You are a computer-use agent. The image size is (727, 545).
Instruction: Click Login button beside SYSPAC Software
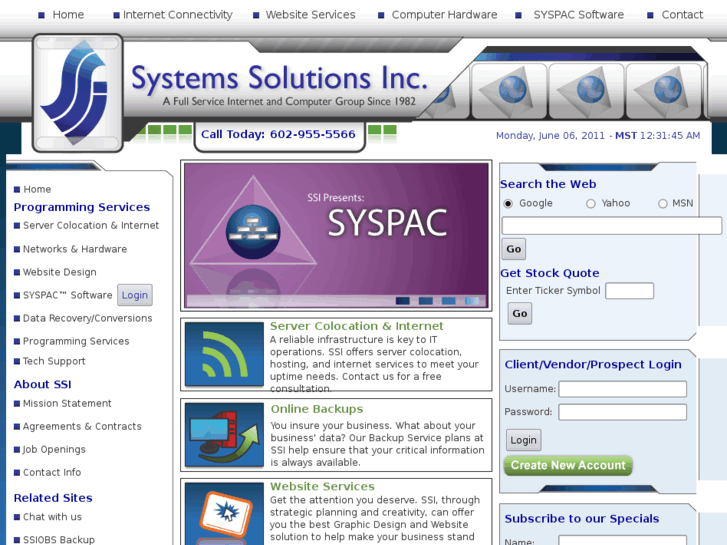pos(135,295)
